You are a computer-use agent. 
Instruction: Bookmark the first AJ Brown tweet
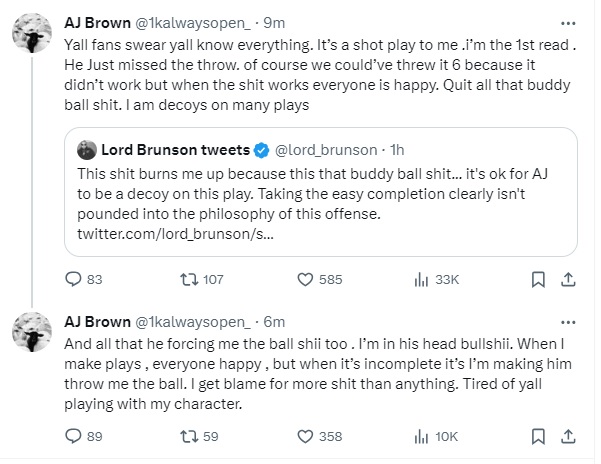pyautogui.click(x=538, y=280)
